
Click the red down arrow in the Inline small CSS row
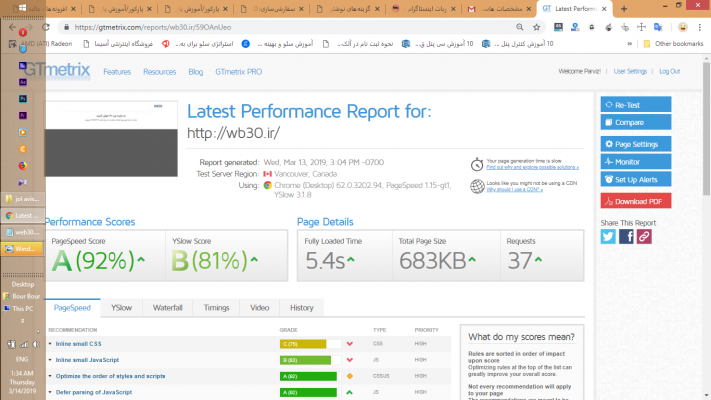pos(350,344)
